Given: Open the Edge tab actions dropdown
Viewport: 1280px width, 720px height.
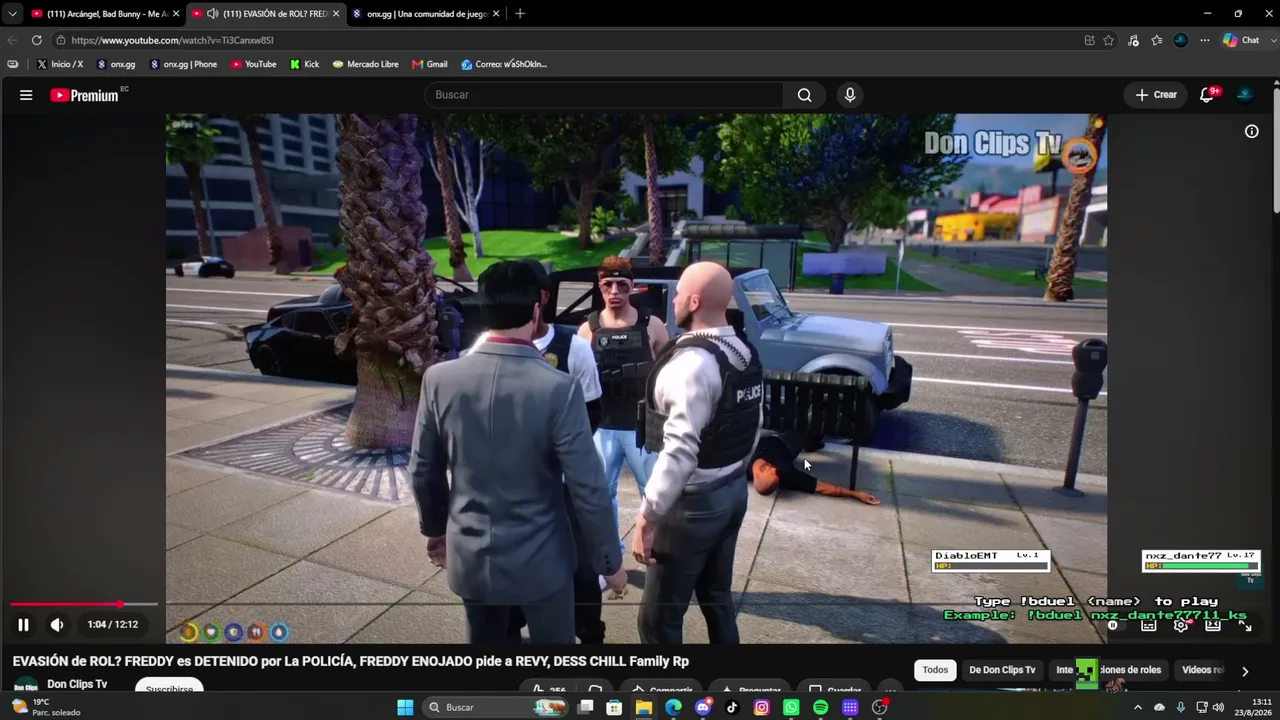Looking at the screenshot, I should click(12, 14).
